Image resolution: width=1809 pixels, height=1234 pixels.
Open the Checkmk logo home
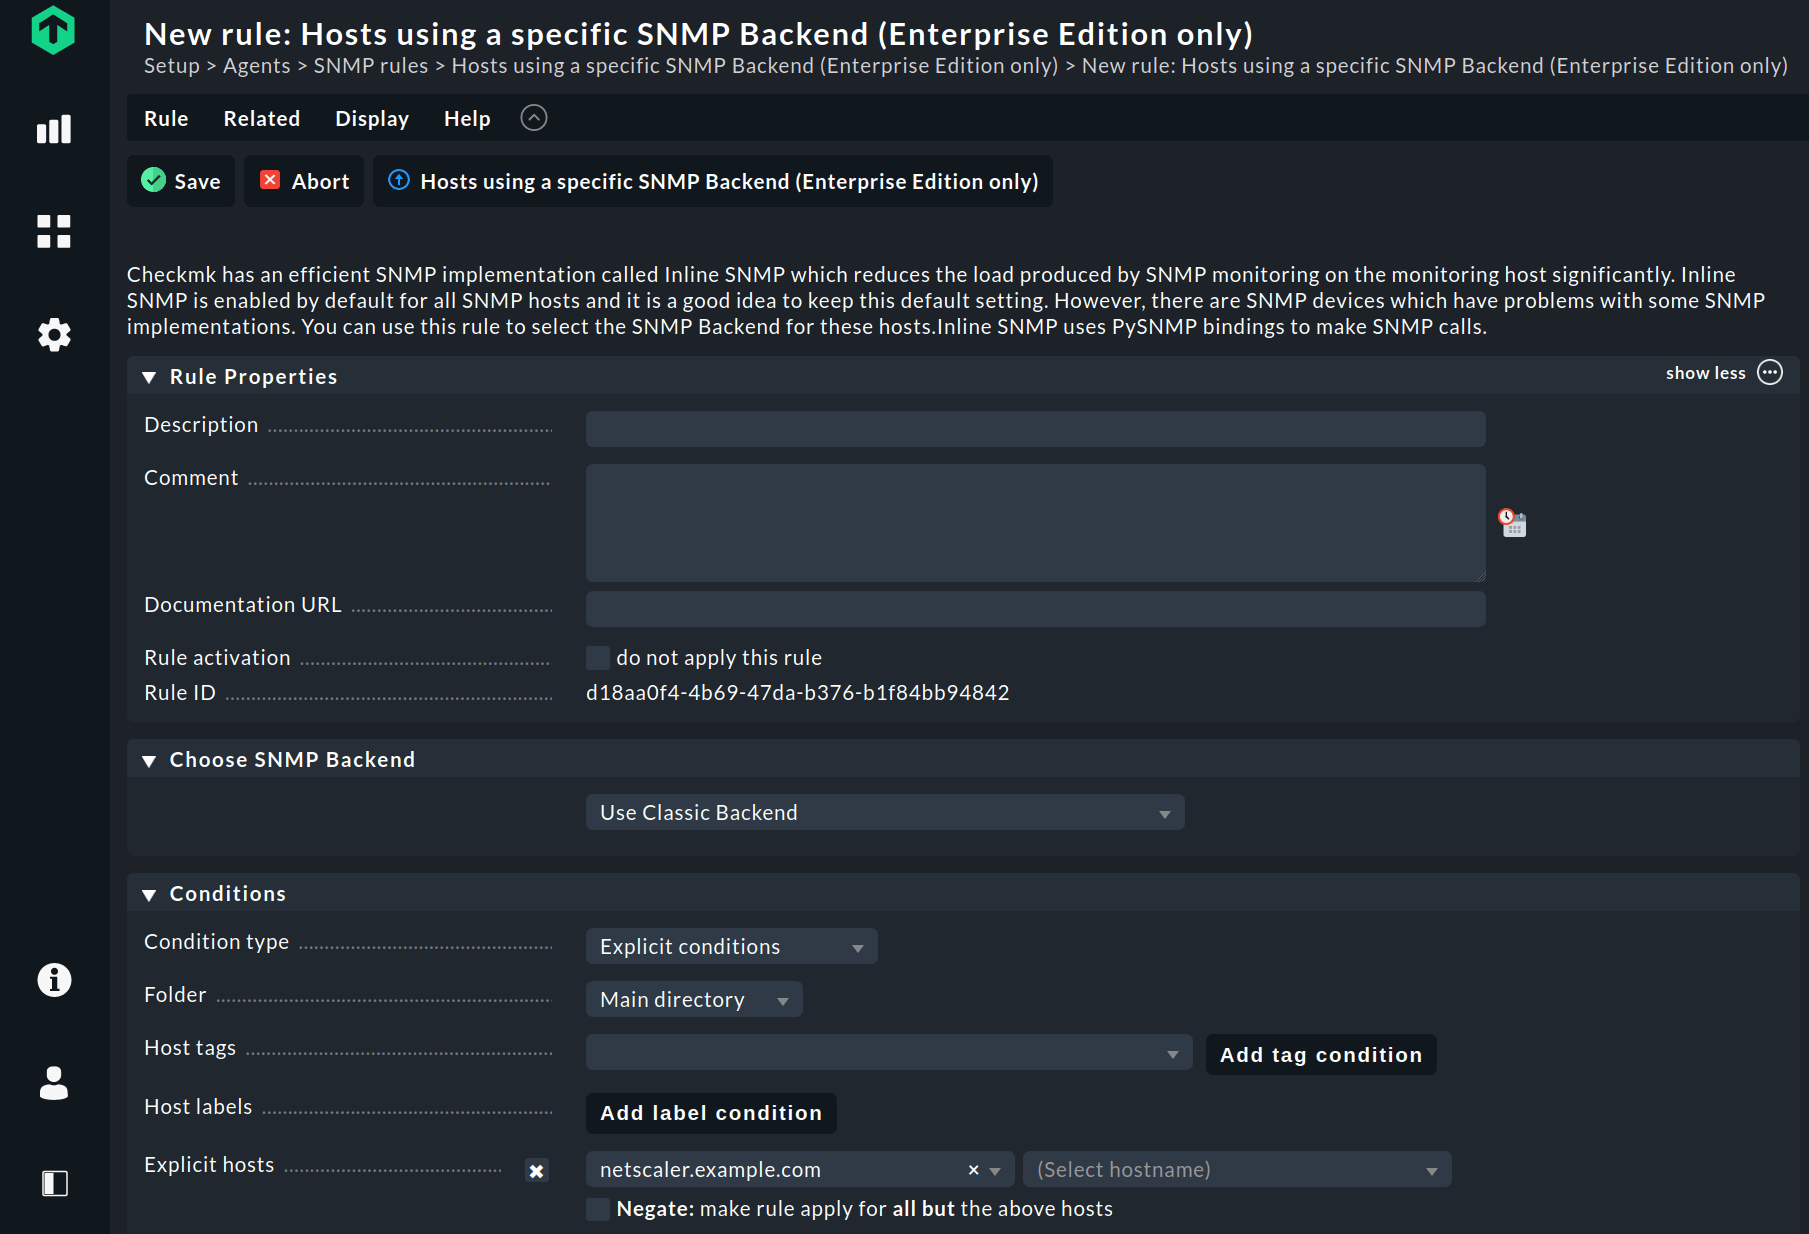pos(53,30)
